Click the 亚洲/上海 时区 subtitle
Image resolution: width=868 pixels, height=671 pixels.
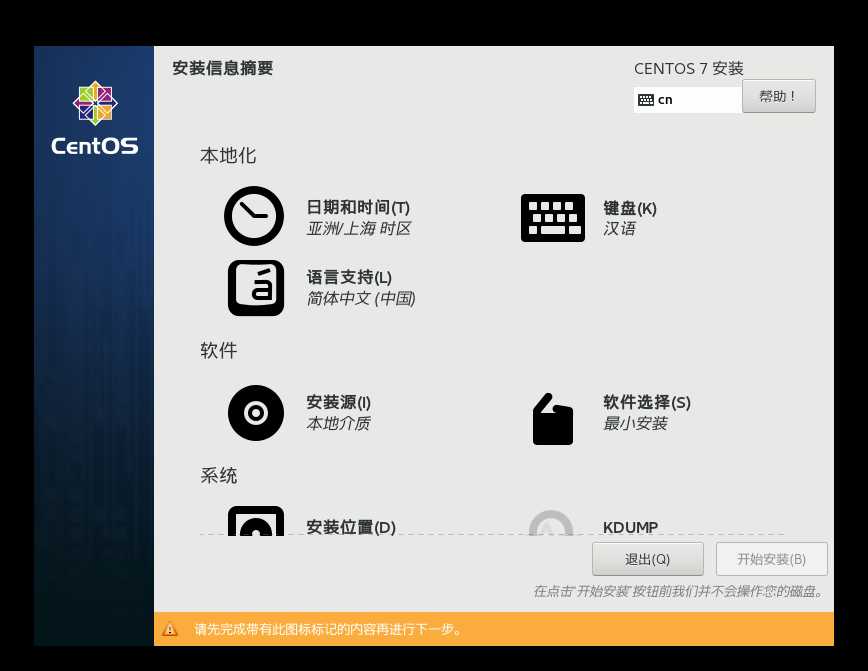(358, 228)
